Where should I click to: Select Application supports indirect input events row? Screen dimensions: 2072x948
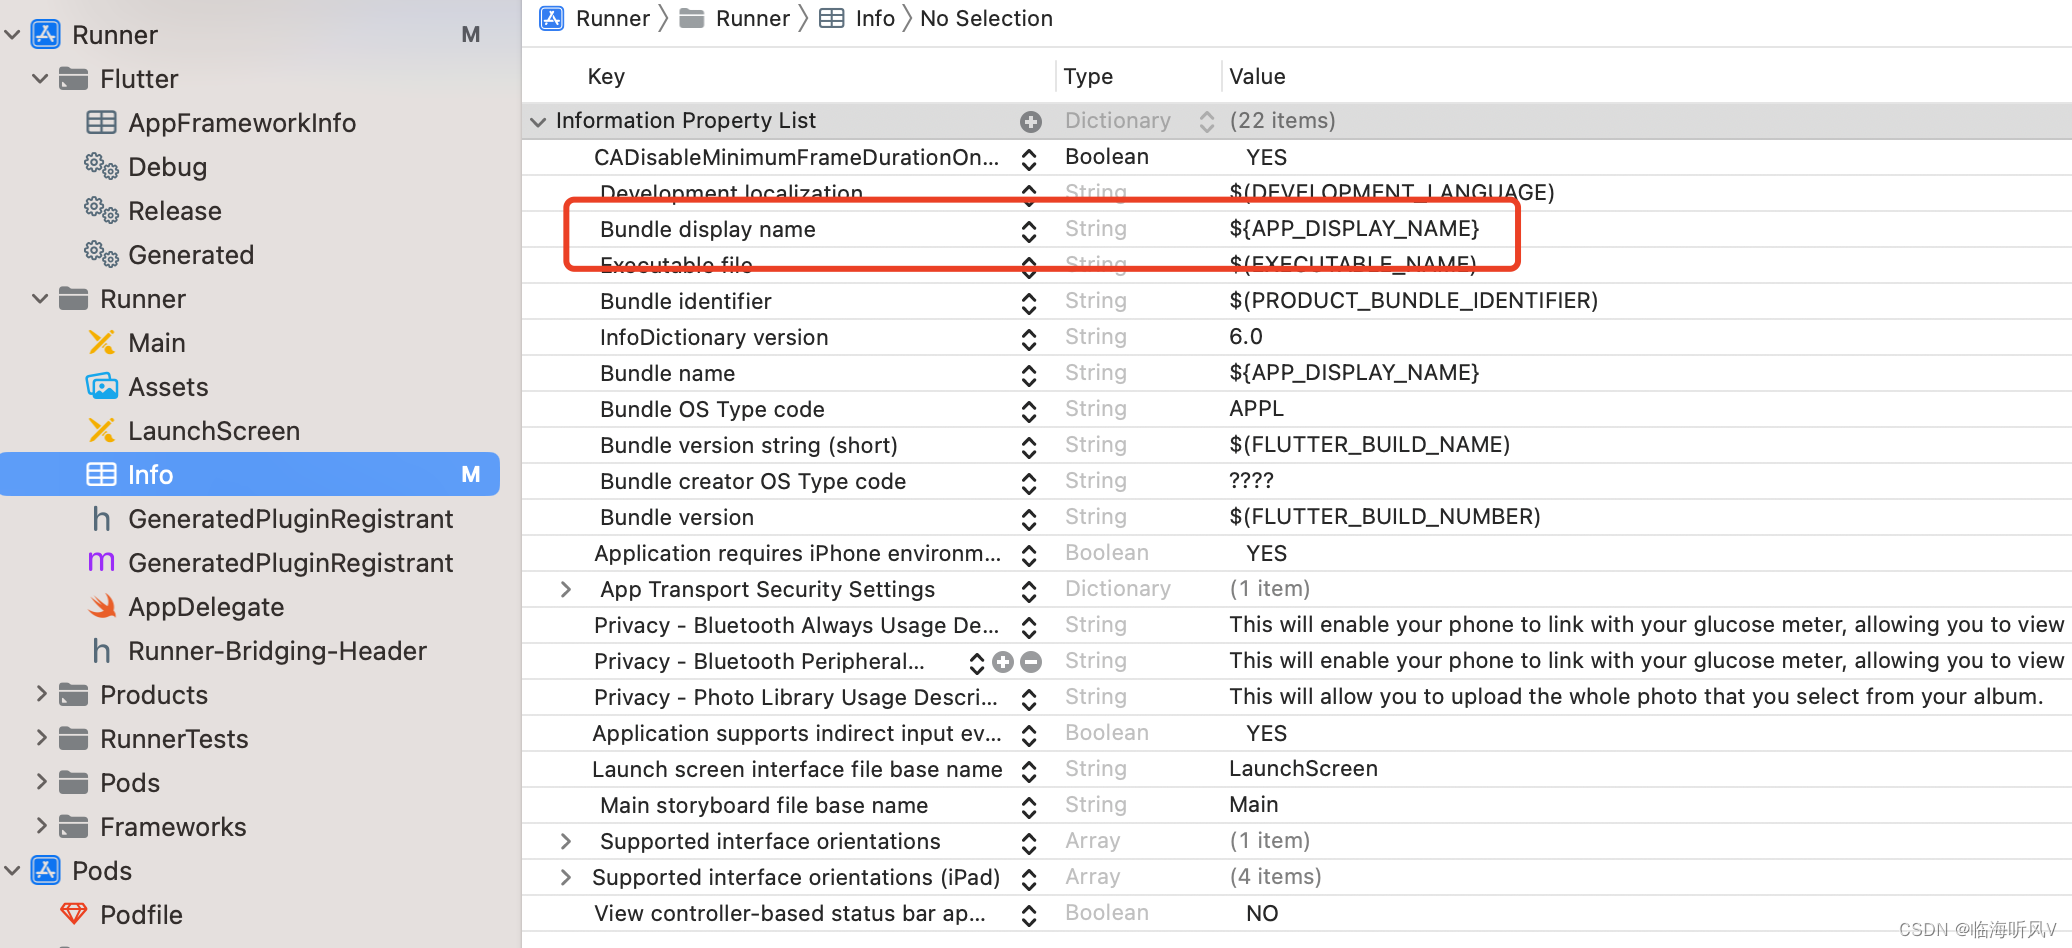click(1296, 734)
